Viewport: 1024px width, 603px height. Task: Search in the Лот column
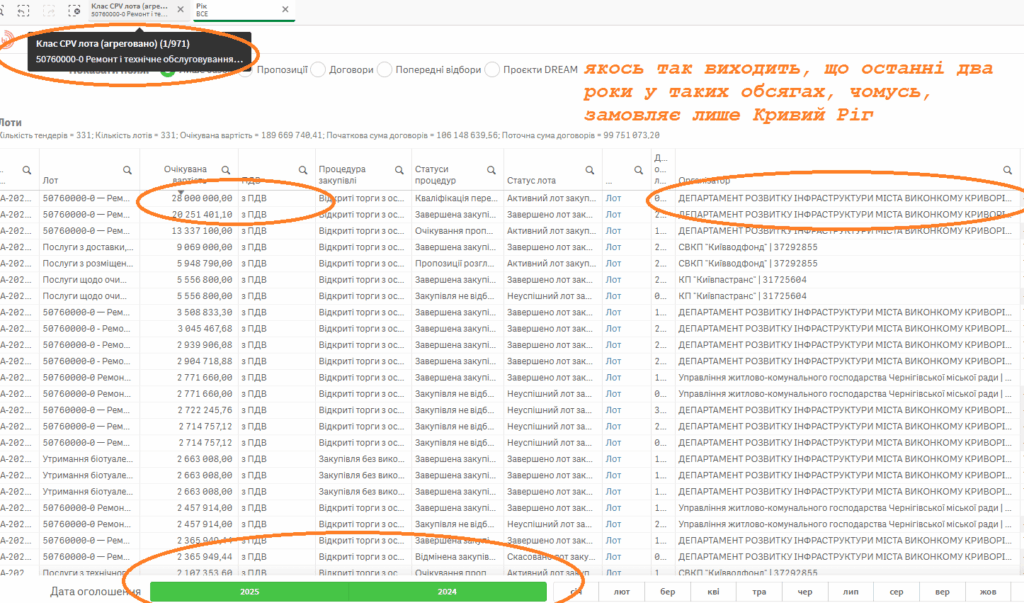click(126, 170)
